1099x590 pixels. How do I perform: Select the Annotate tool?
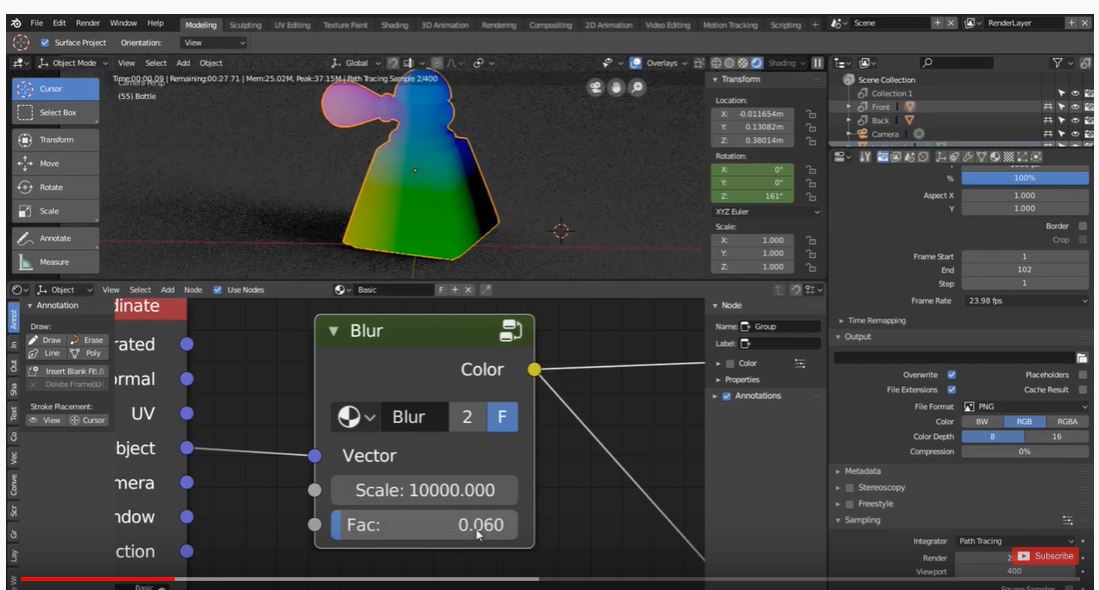(55, 238)
